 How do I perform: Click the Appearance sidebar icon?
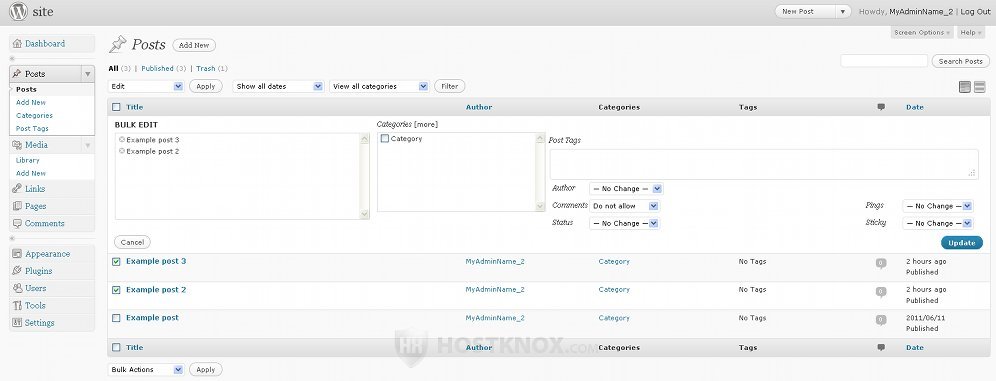click(x=17, y=254)
